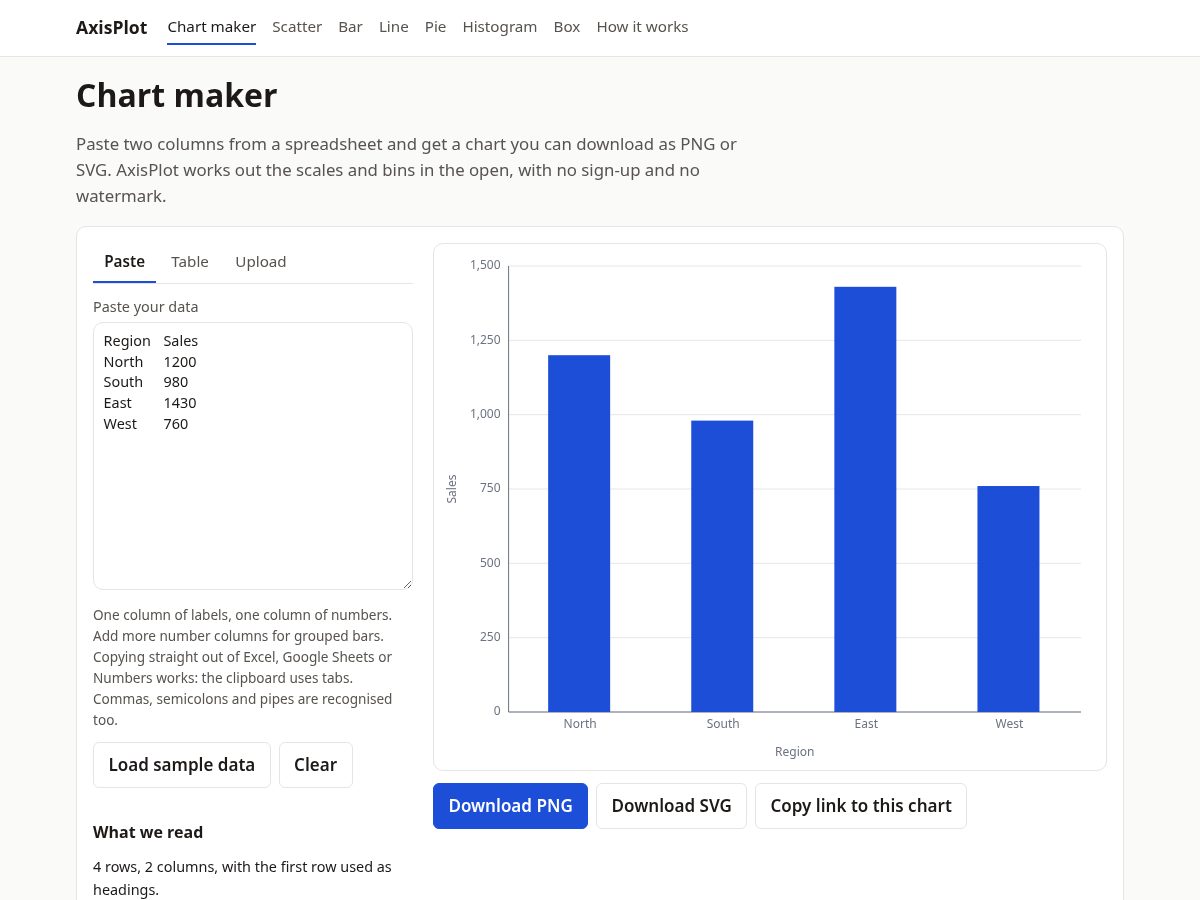
Task: Click the Download SVG button
Action: pos(671,806)
